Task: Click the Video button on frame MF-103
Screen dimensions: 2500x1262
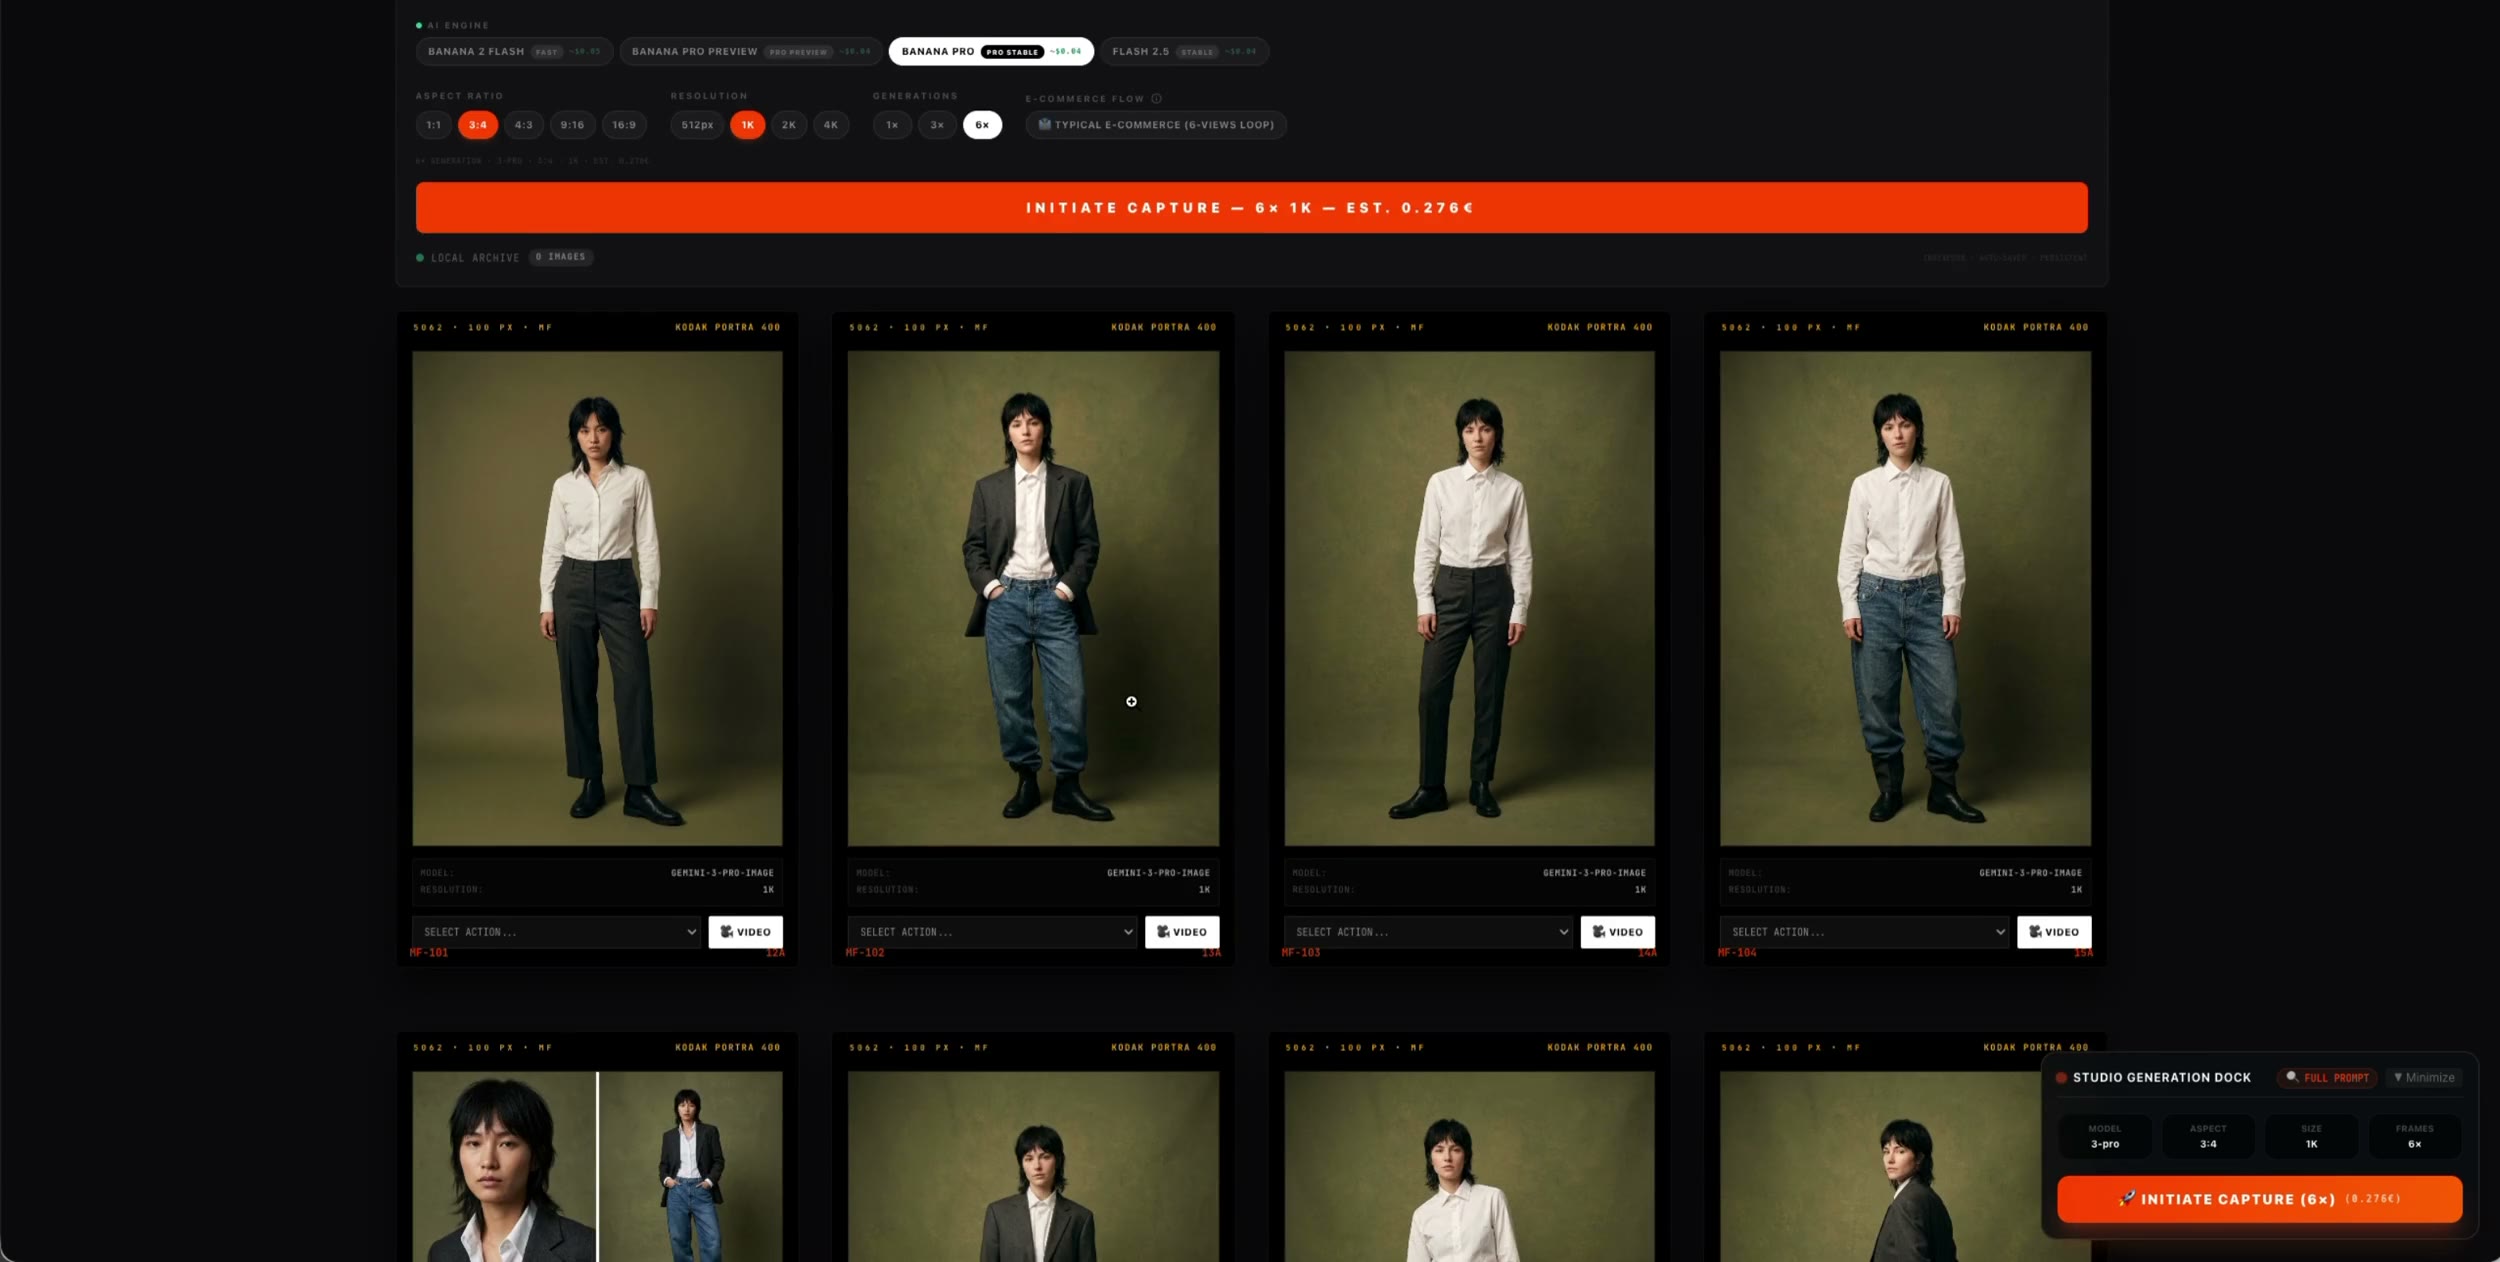Action: [x=1617, y=931]
